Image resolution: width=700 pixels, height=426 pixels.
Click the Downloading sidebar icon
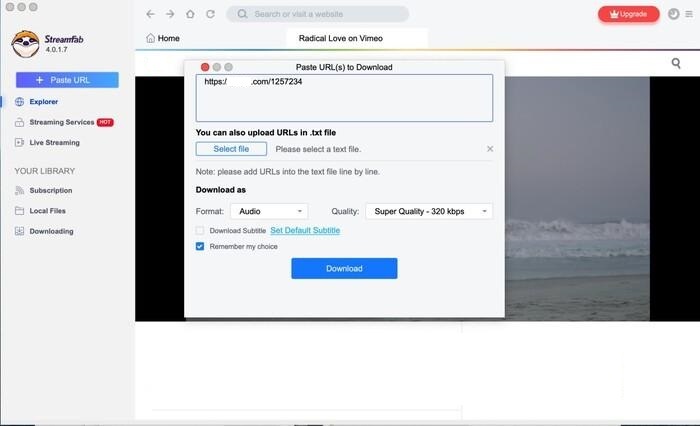[19, 231]
